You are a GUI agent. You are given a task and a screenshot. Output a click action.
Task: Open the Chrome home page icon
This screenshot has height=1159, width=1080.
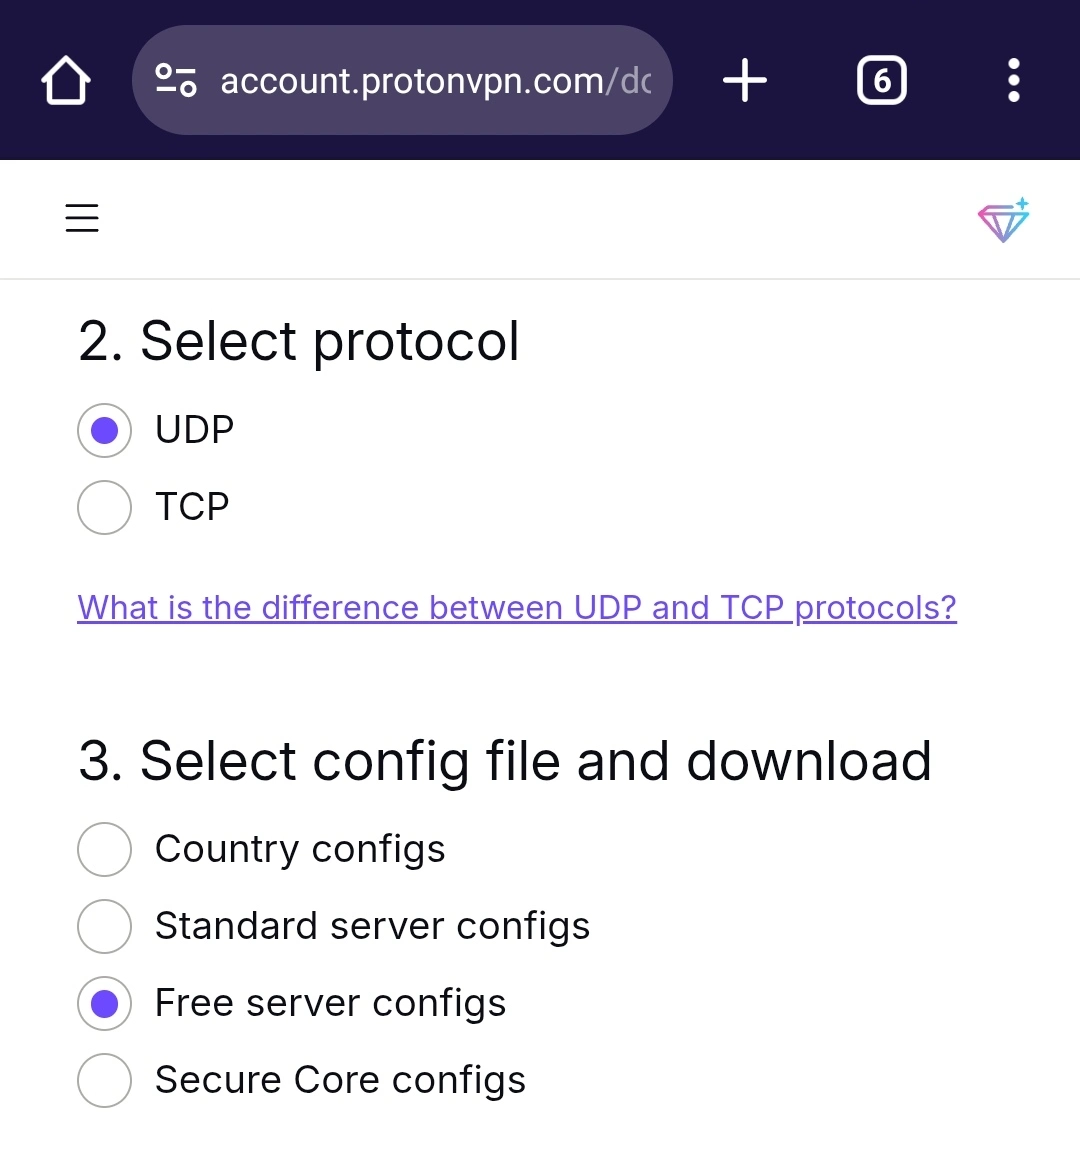[66, 80]
